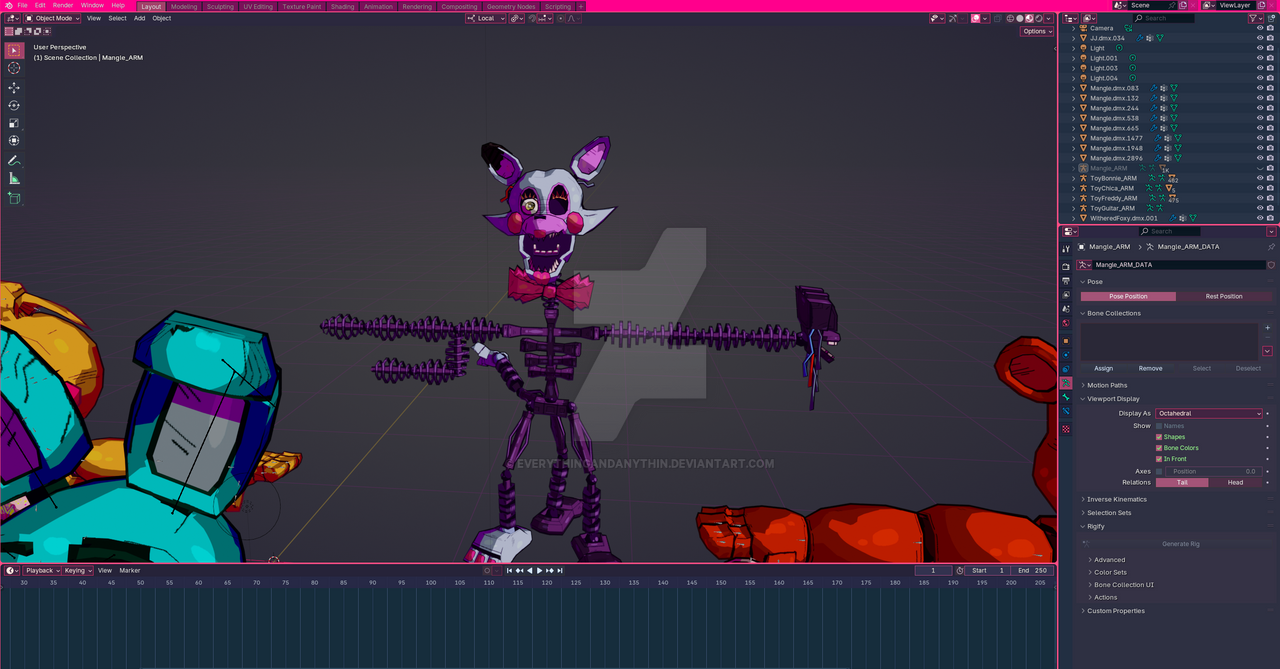Open the File menu
1280x669 pixels.
pyautogui.click(x=22, y=5)
